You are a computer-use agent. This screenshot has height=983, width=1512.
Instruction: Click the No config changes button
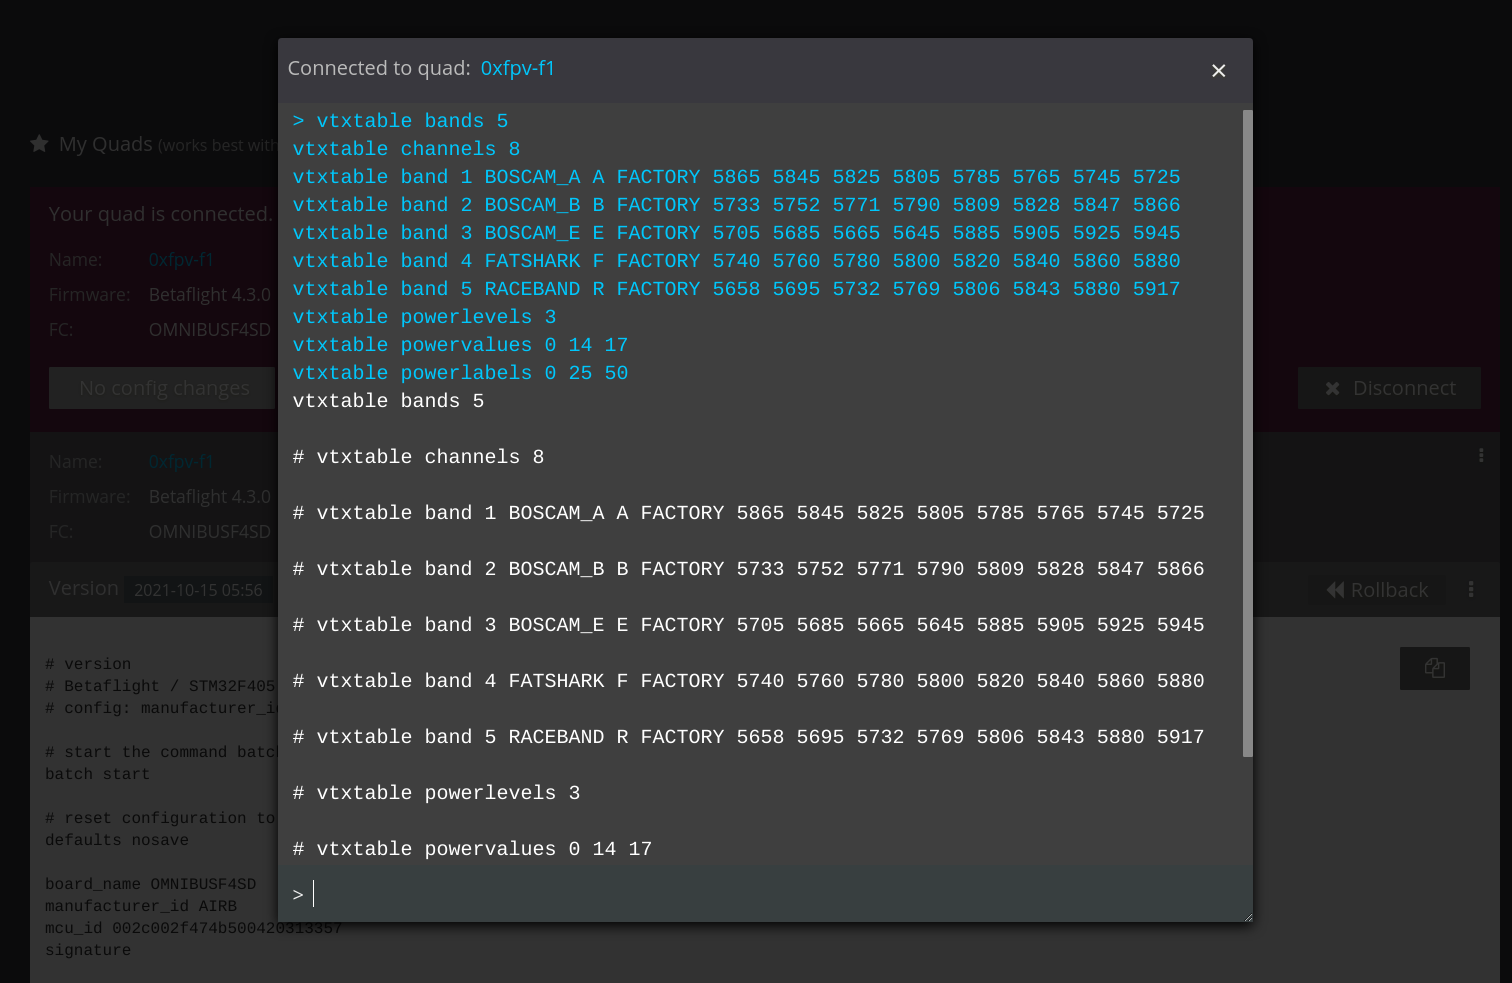pyautogui.click(x=164, y=388)
